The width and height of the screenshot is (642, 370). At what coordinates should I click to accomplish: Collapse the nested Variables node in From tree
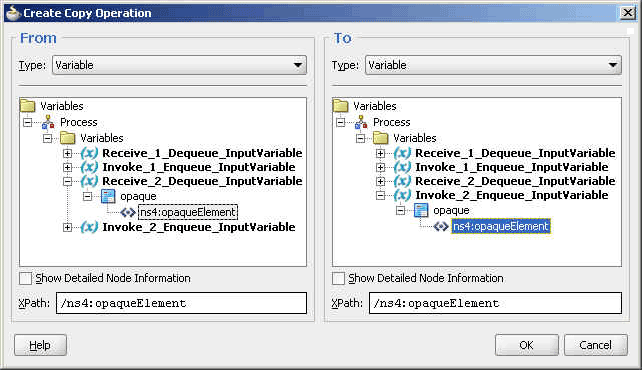point(47,138)
